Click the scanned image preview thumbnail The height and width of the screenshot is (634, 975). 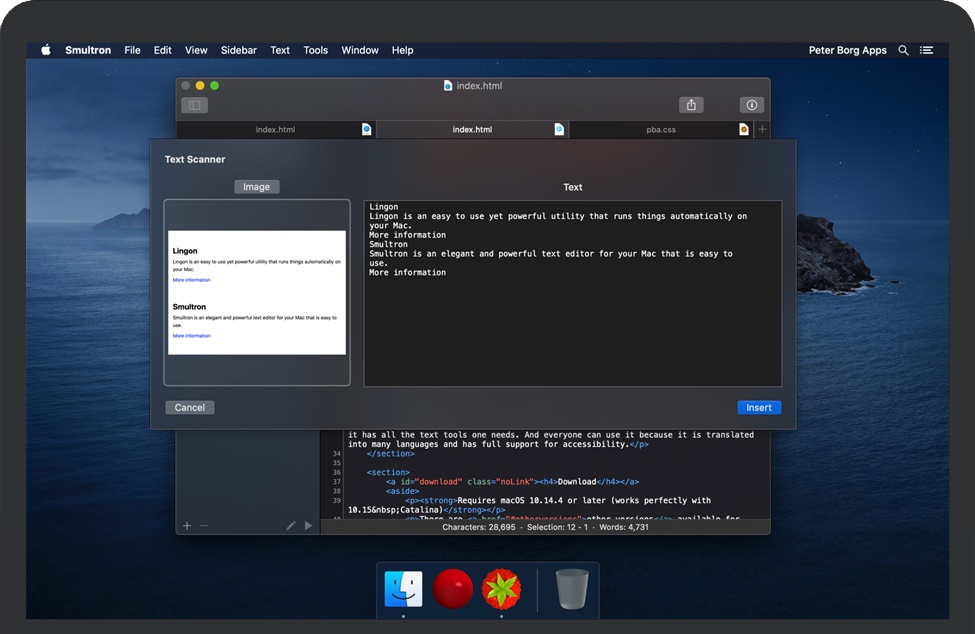click(x=257, y=292)
